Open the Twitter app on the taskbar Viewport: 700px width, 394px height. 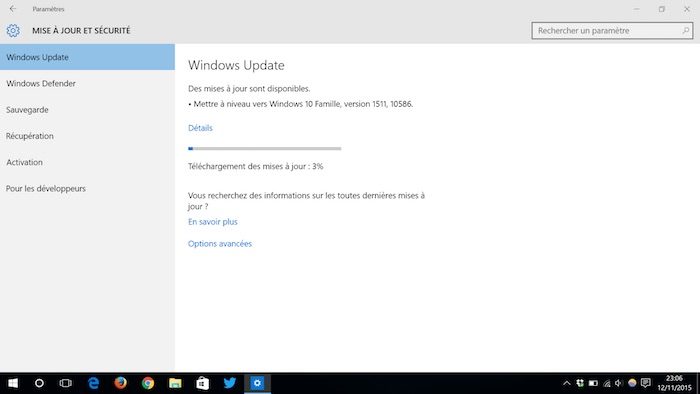pos(230,383)
